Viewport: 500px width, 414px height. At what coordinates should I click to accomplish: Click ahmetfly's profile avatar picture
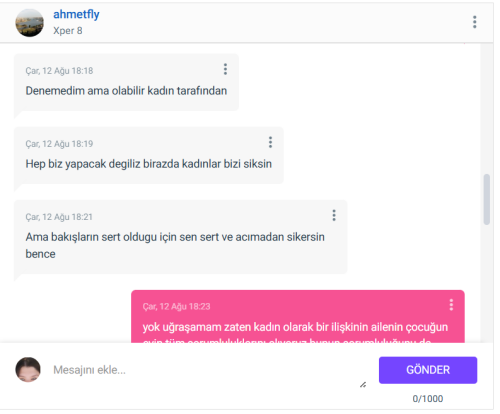[29, 23]
